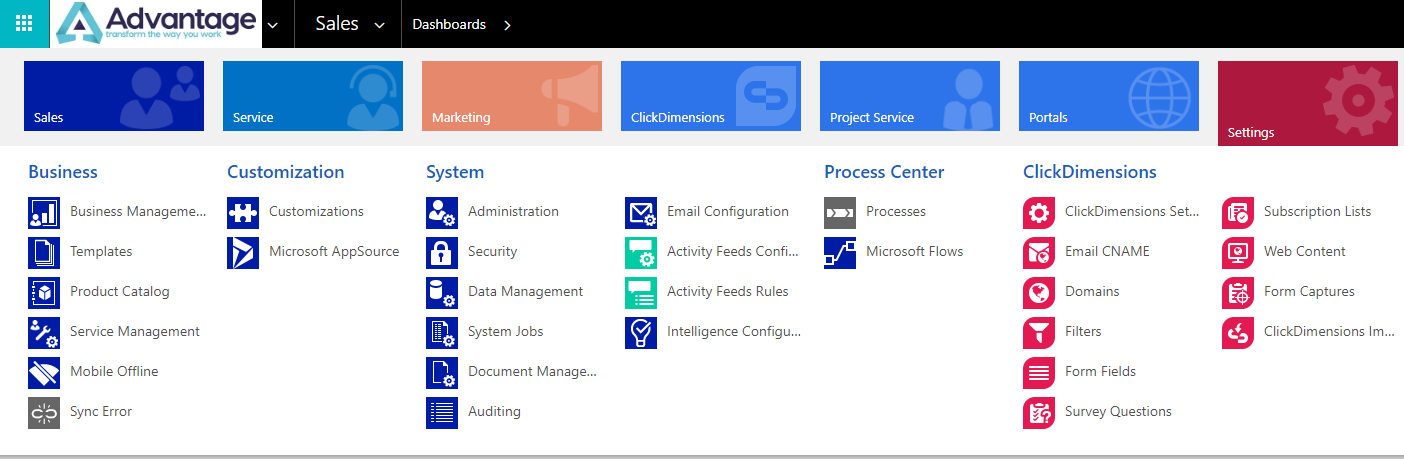Select the Marketing tile

click(512, 96)
